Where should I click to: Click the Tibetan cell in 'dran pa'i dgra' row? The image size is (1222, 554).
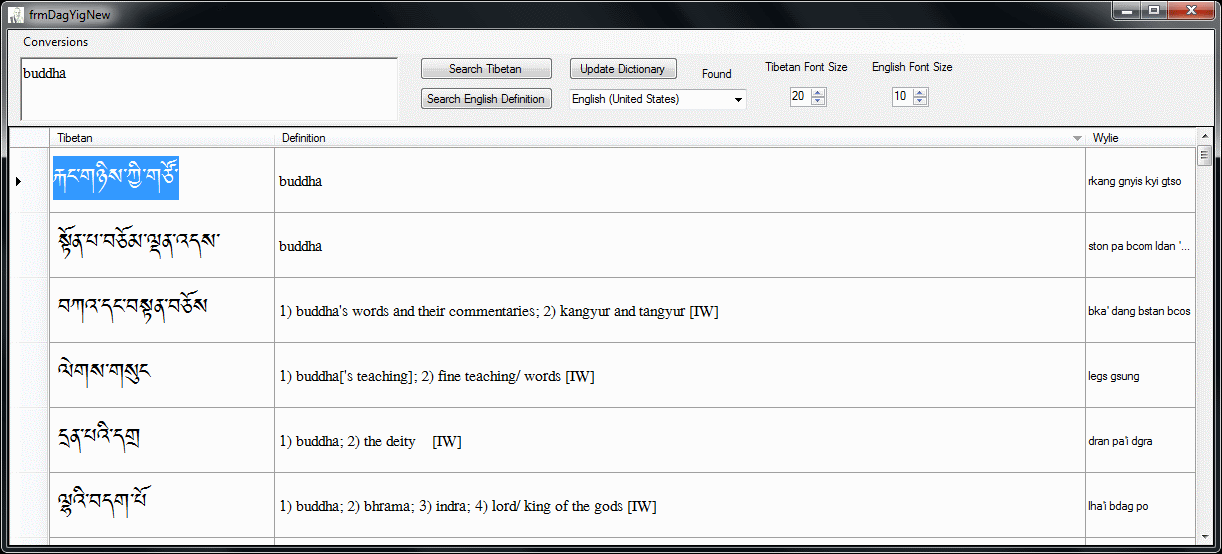pyautogui.click(x=162, y=440)
